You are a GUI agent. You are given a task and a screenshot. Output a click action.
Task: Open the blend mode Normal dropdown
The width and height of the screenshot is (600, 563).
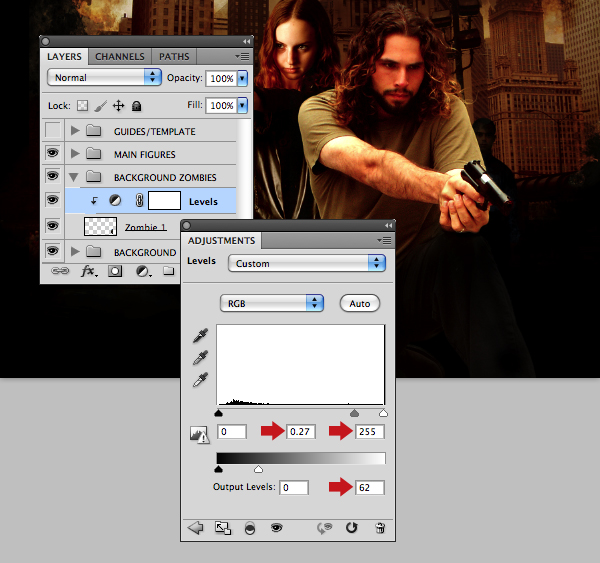(x=104, y=77)
